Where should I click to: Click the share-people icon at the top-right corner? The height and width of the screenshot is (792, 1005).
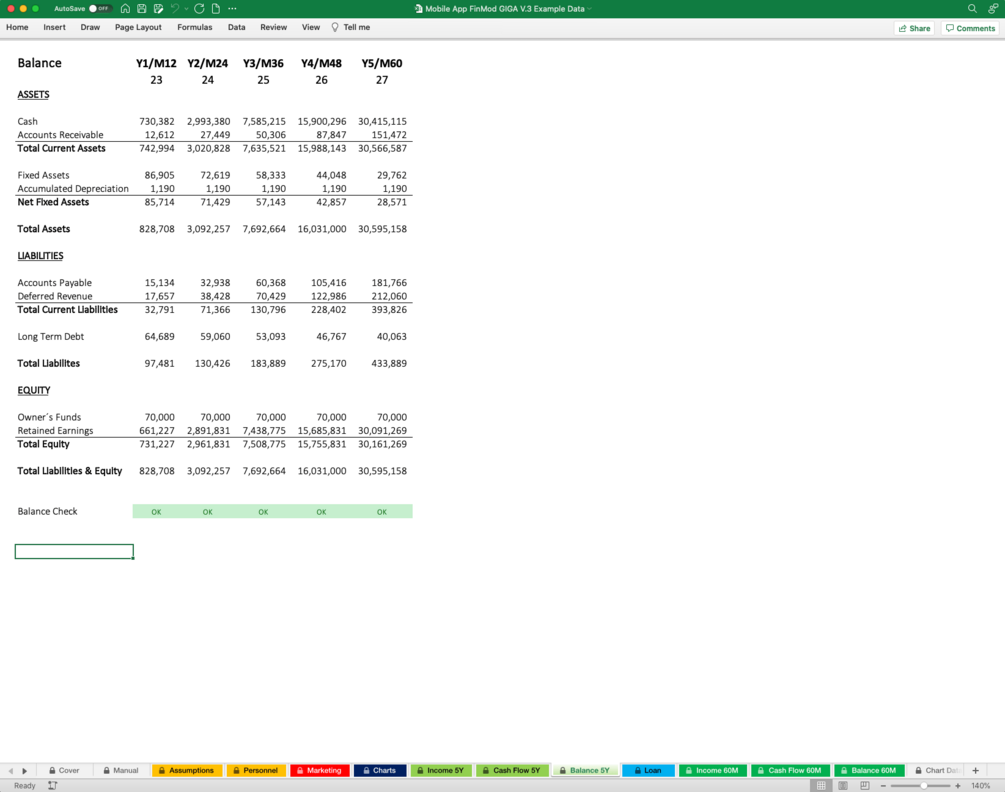coord(993,8)
